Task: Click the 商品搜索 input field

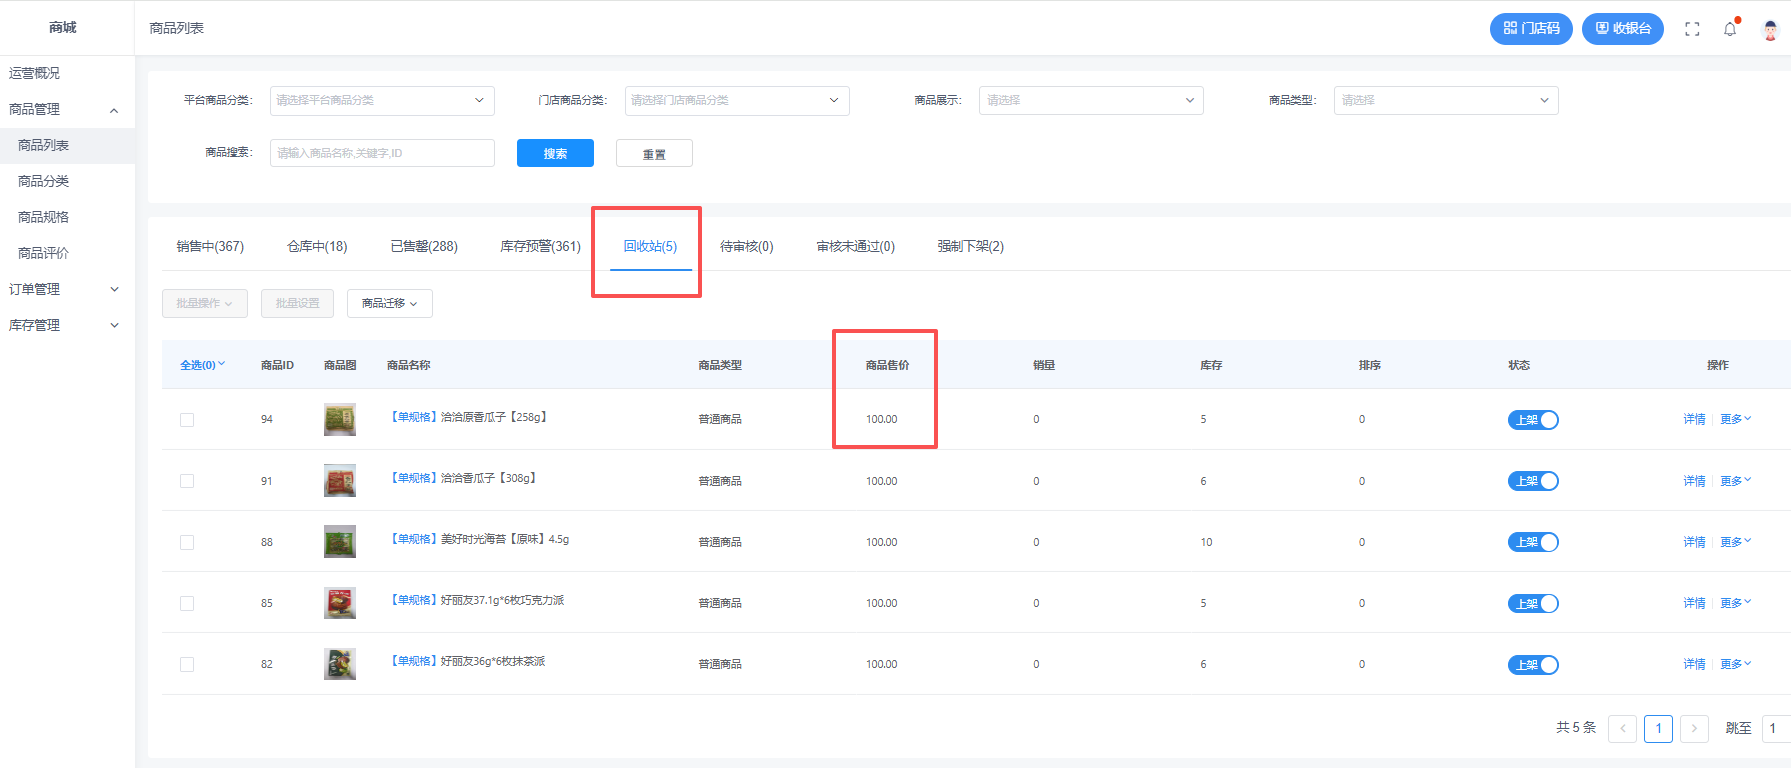Action: pos(382,153)
